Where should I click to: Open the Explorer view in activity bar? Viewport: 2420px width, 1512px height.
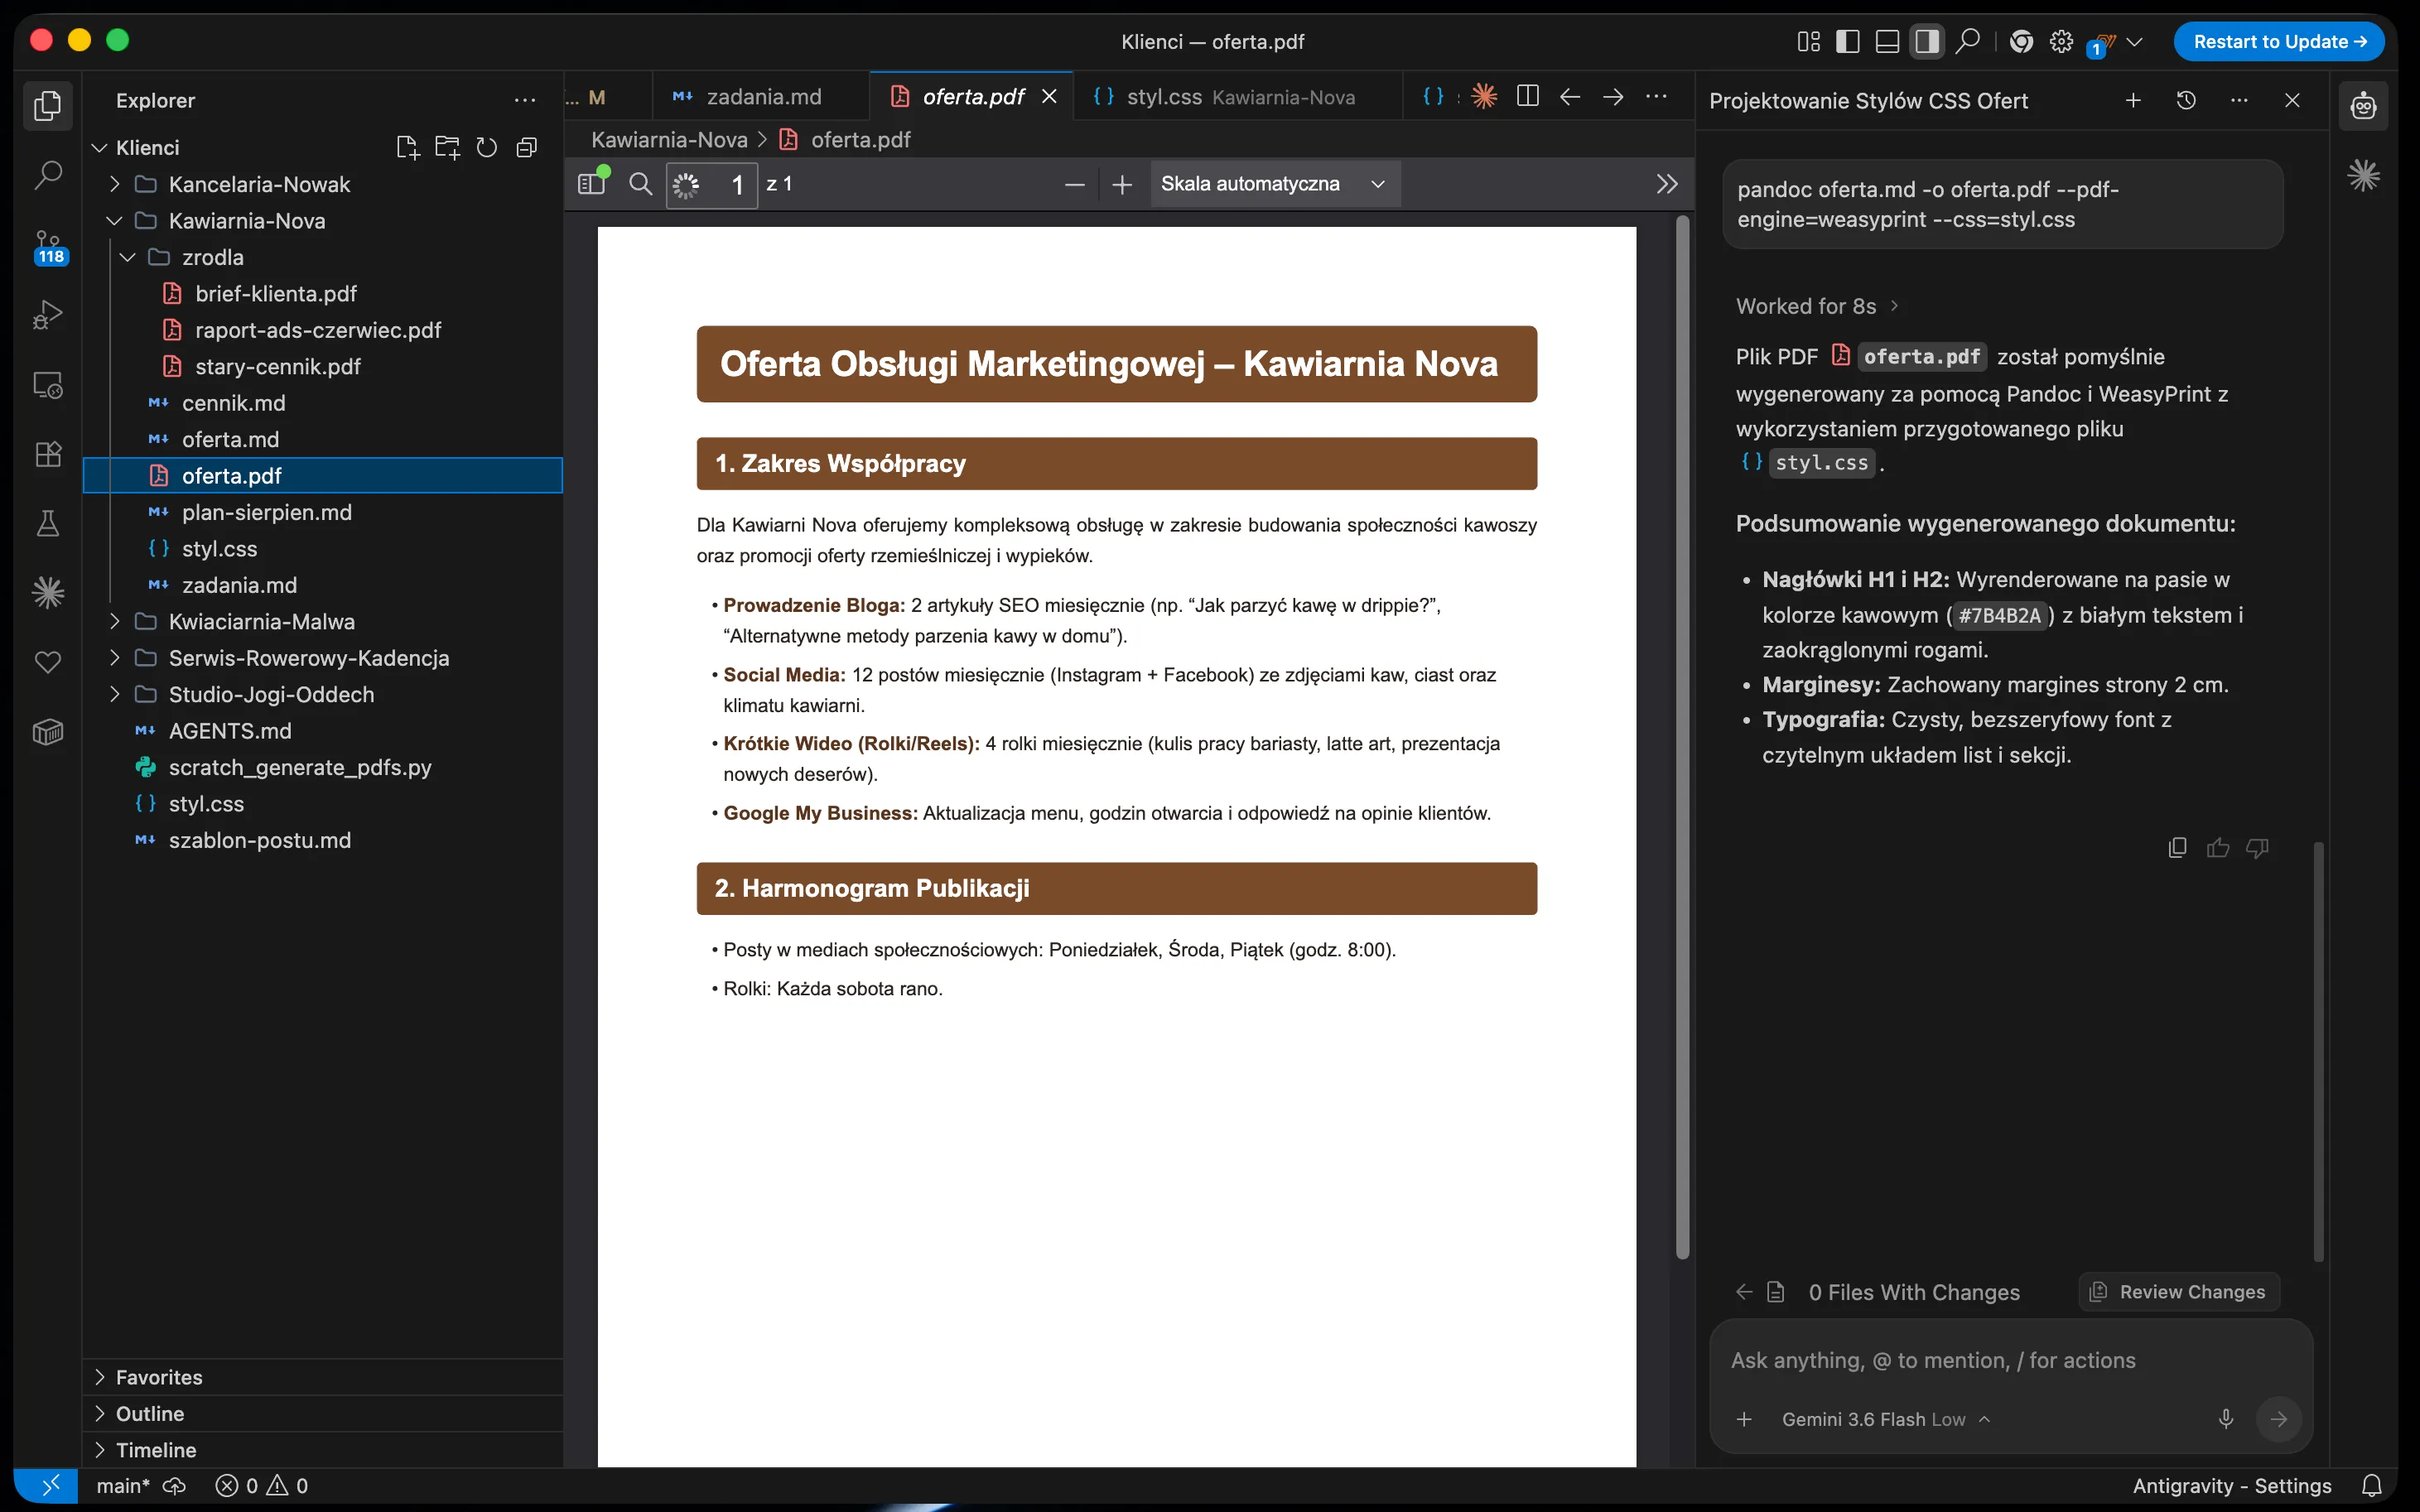click(x=47, y=105)
